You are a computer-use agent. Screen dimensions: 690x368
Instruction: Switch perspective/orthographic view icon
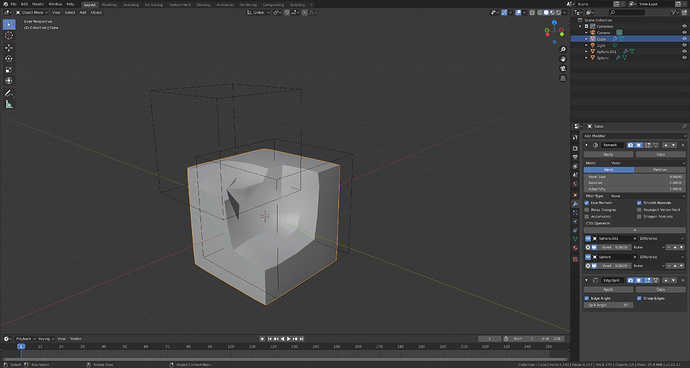(563, 78)
